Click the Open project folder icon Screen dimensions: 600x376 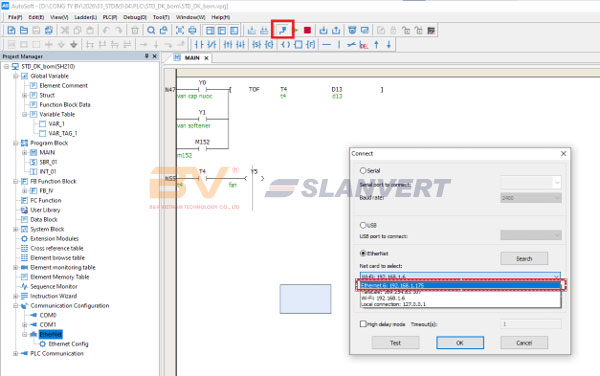[24, 30]
